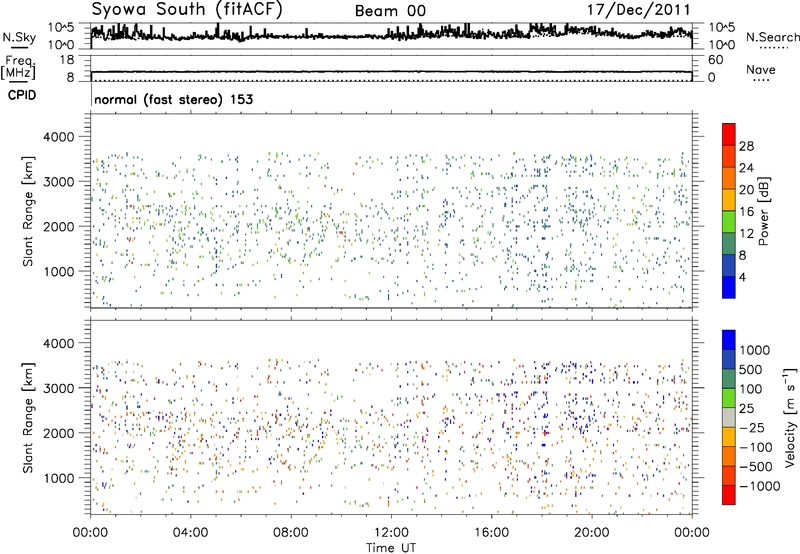
Task: Click the light green 12-16 dB power swatch
Action: click(x=729, y=222)
